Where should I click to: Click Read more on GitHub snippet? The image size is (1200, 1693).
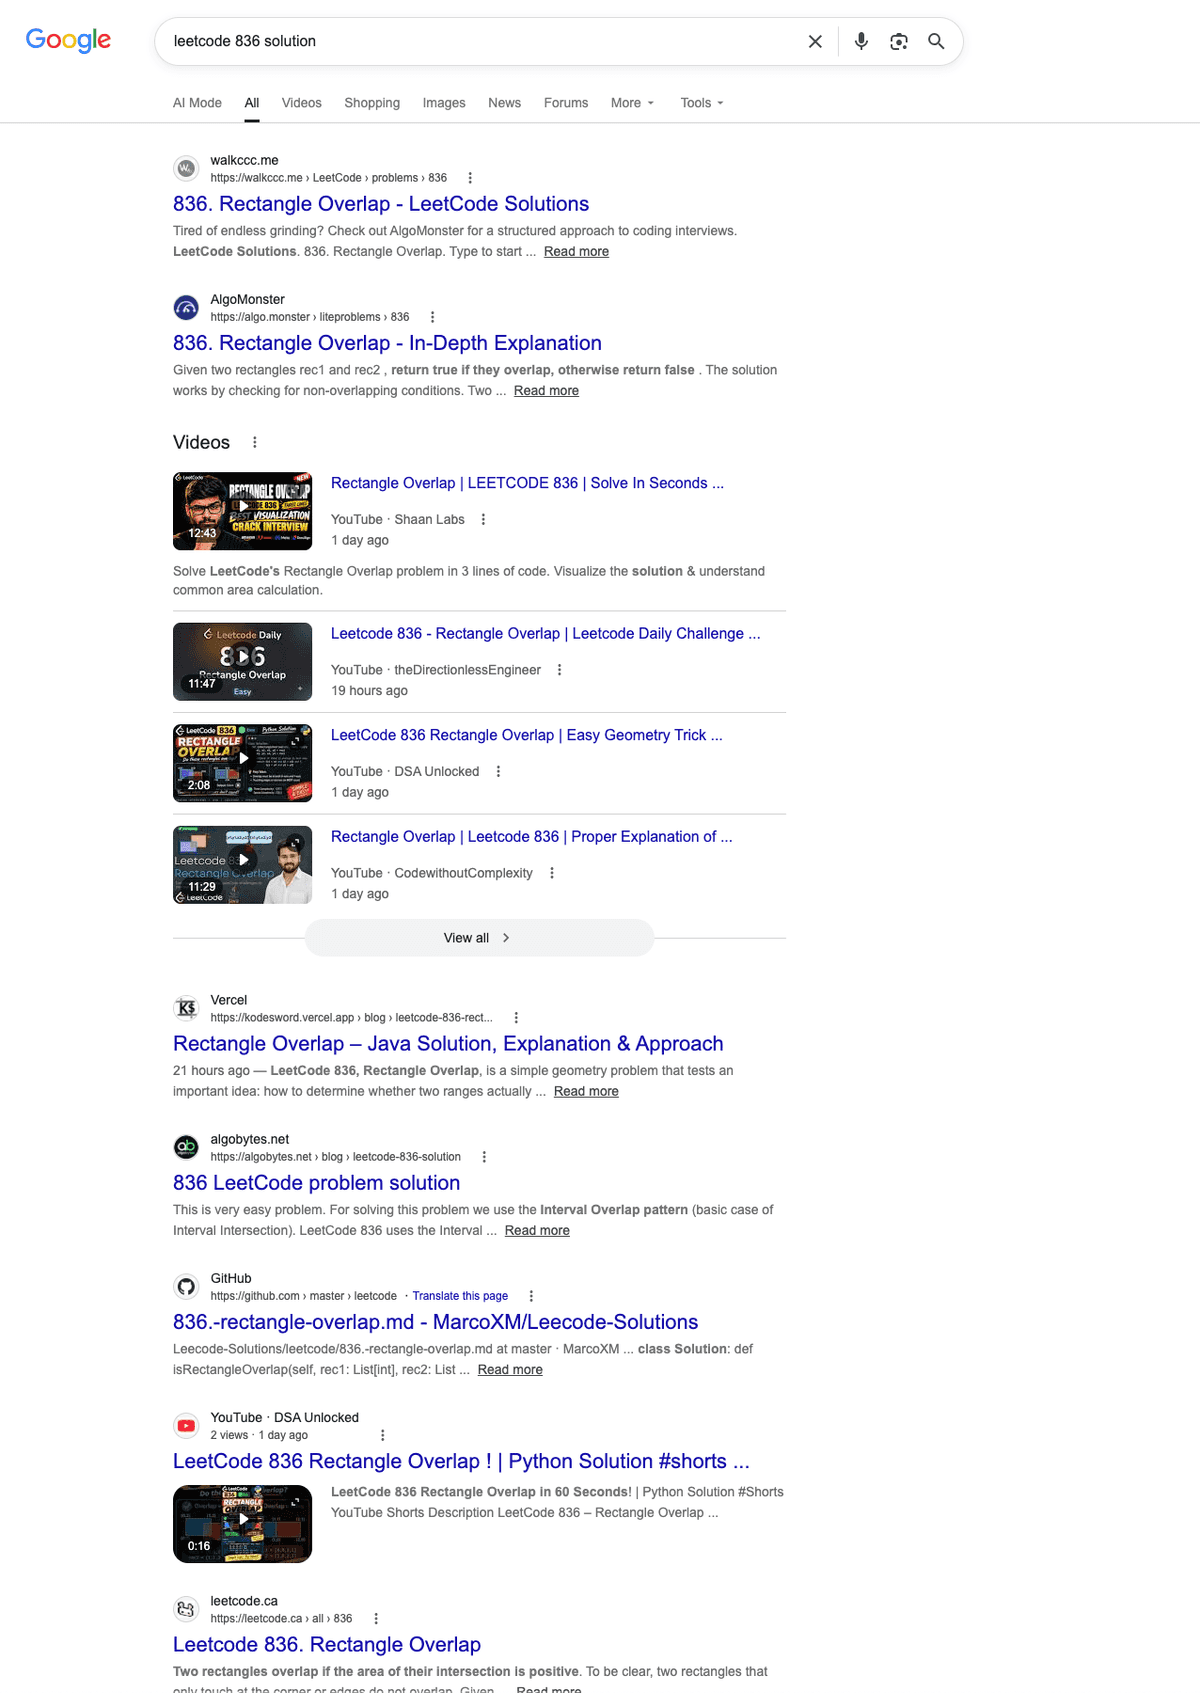click(x=510, y=1370)
